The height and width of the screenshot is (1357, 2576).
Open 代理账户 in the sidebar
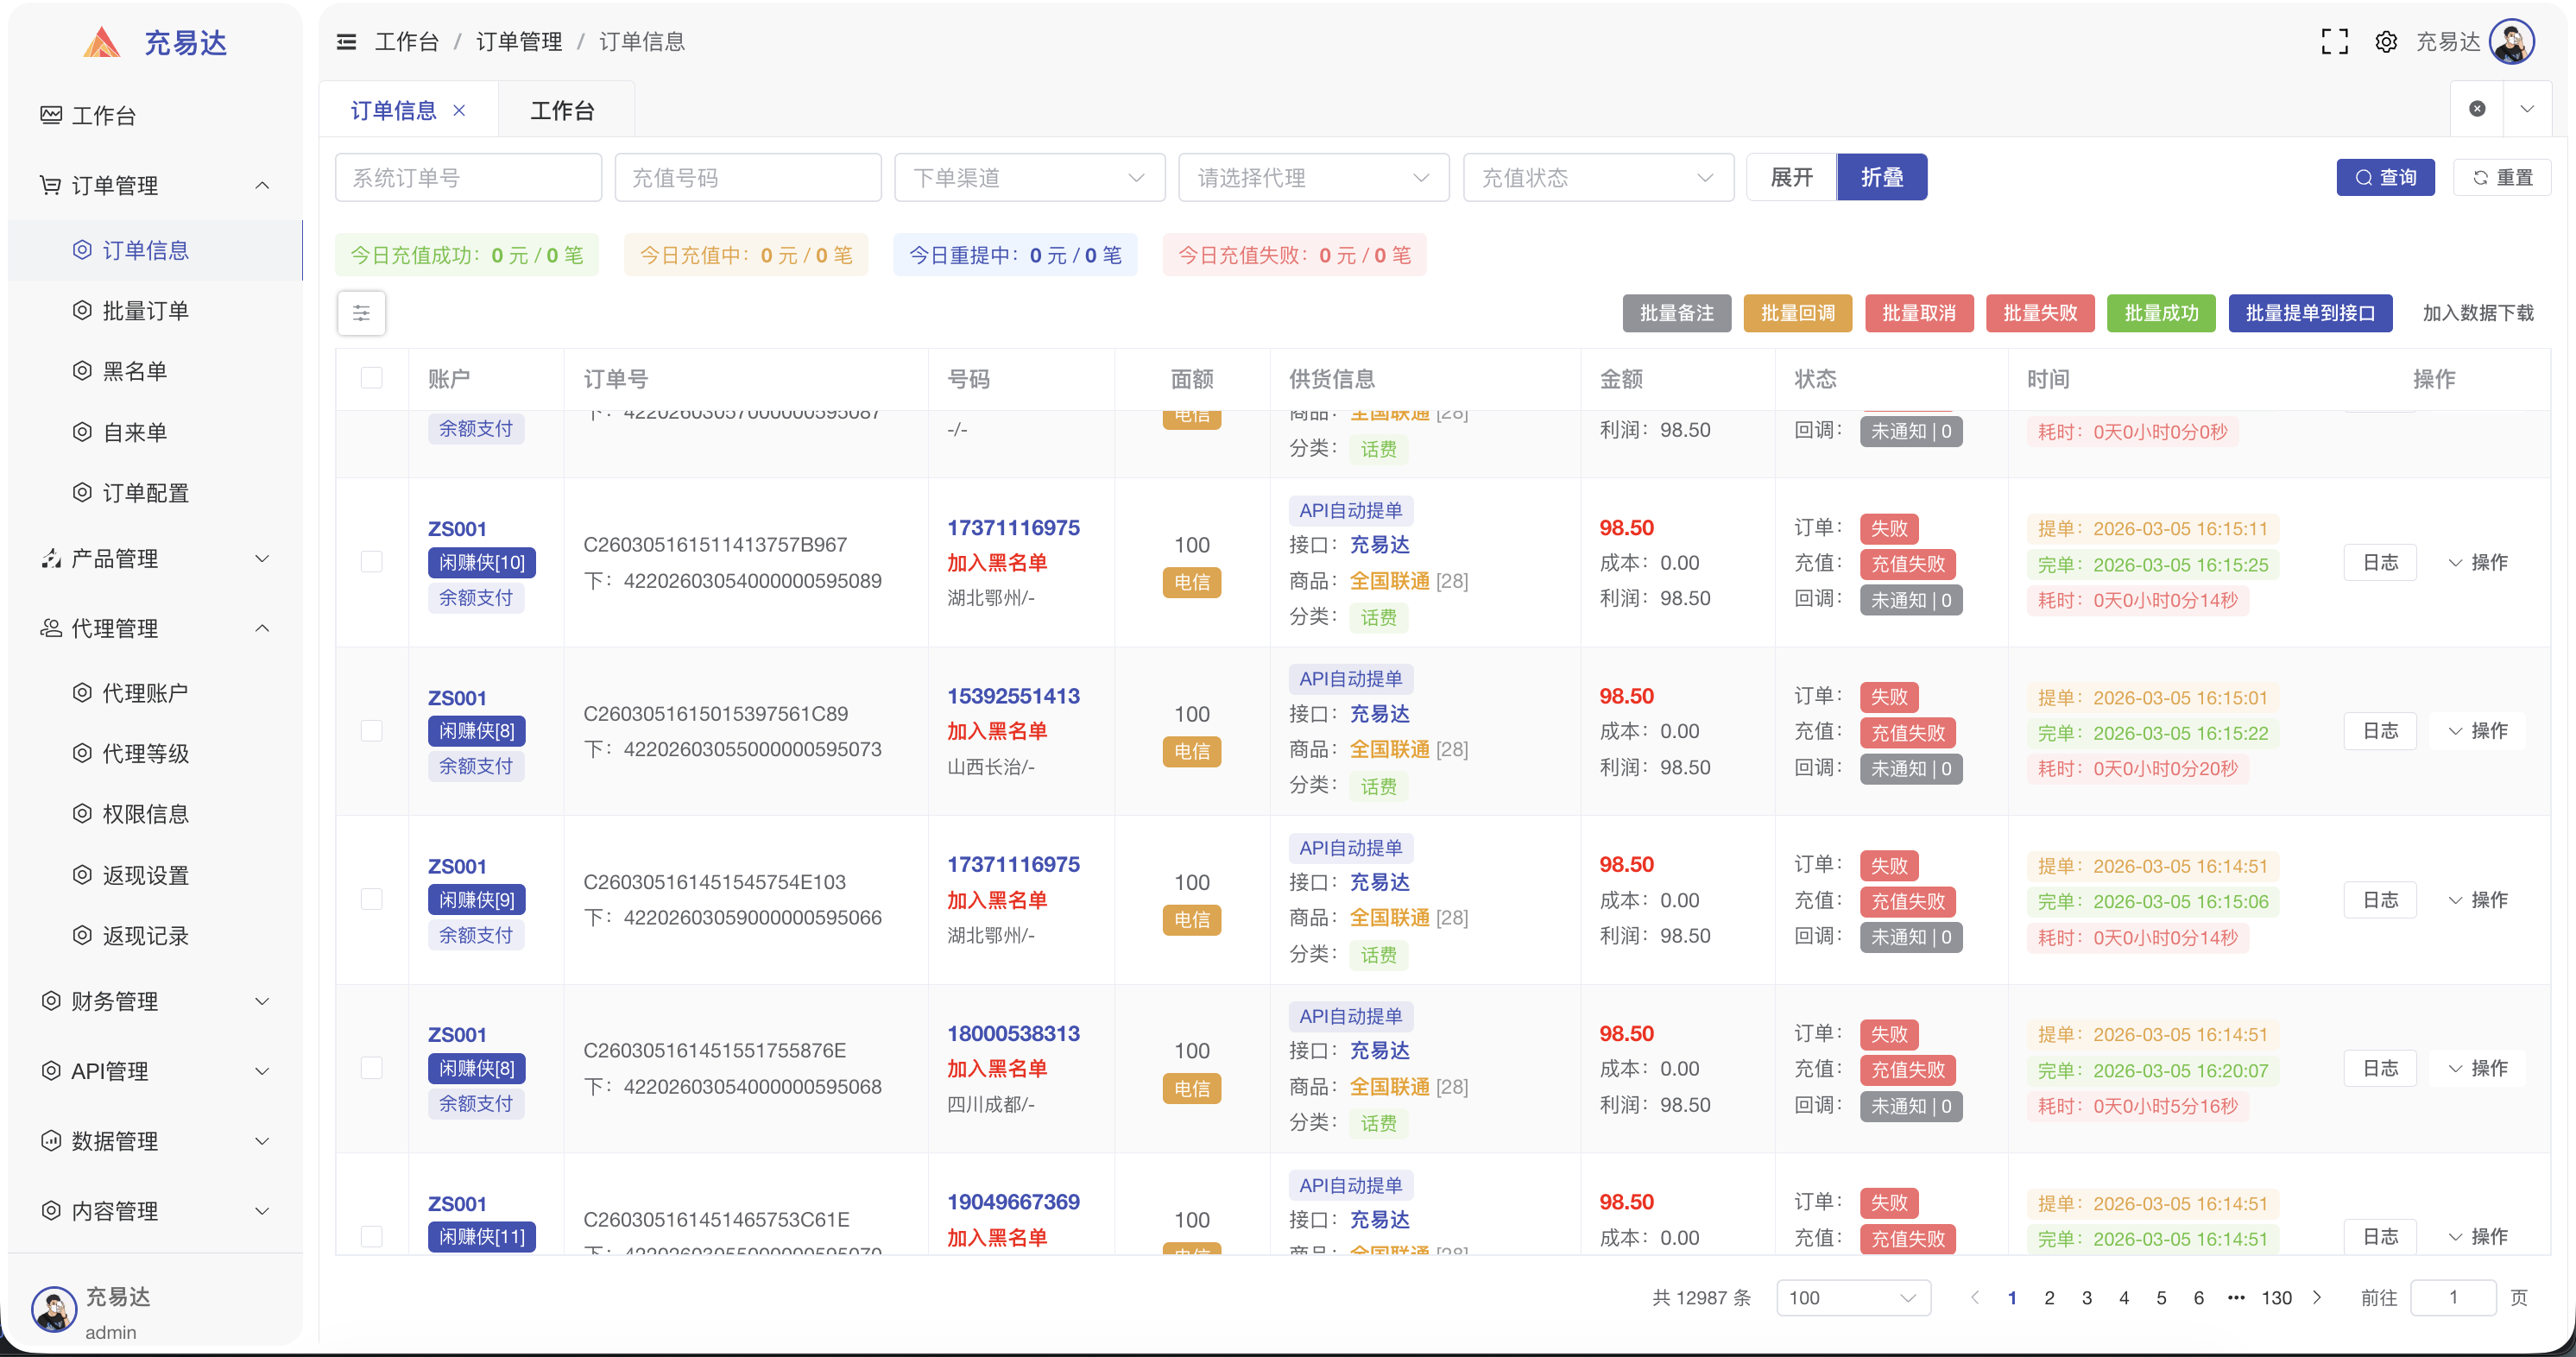pyautogui.click(x=145, y=693)
